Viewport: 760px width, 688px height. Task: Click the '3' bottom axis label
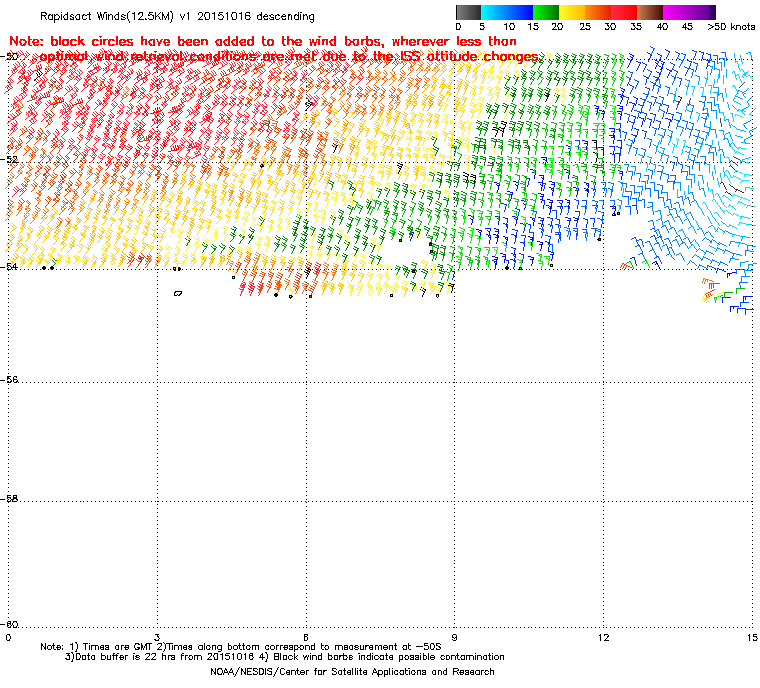157,637
